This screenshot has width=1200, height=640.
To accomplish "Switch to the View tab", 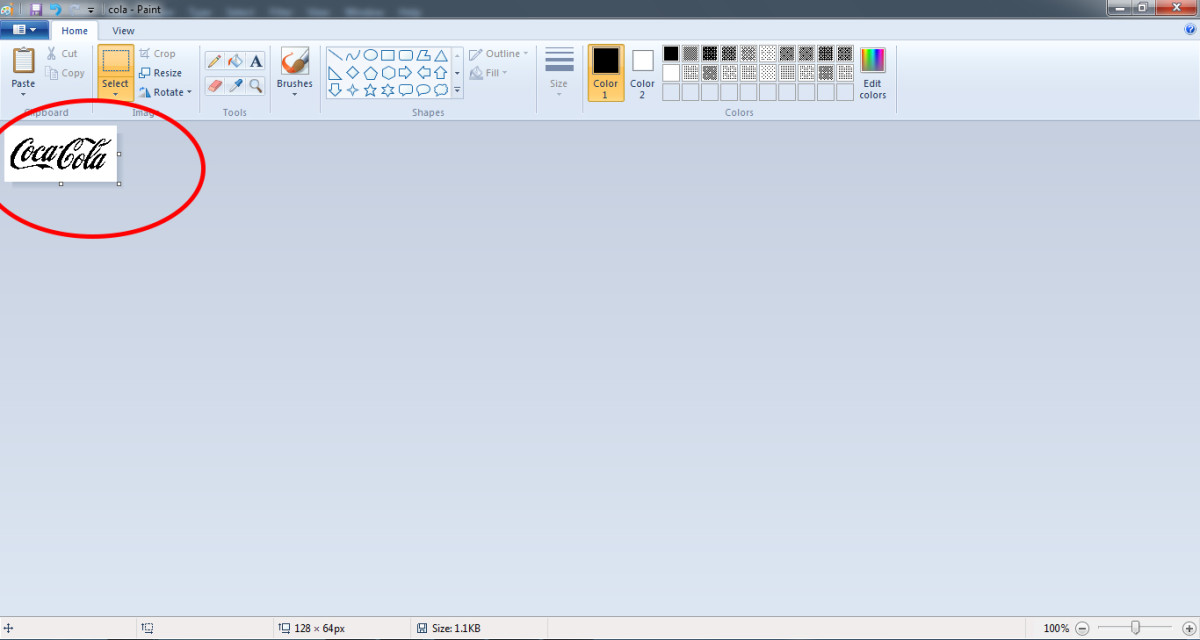I will (x=123, y=31).
